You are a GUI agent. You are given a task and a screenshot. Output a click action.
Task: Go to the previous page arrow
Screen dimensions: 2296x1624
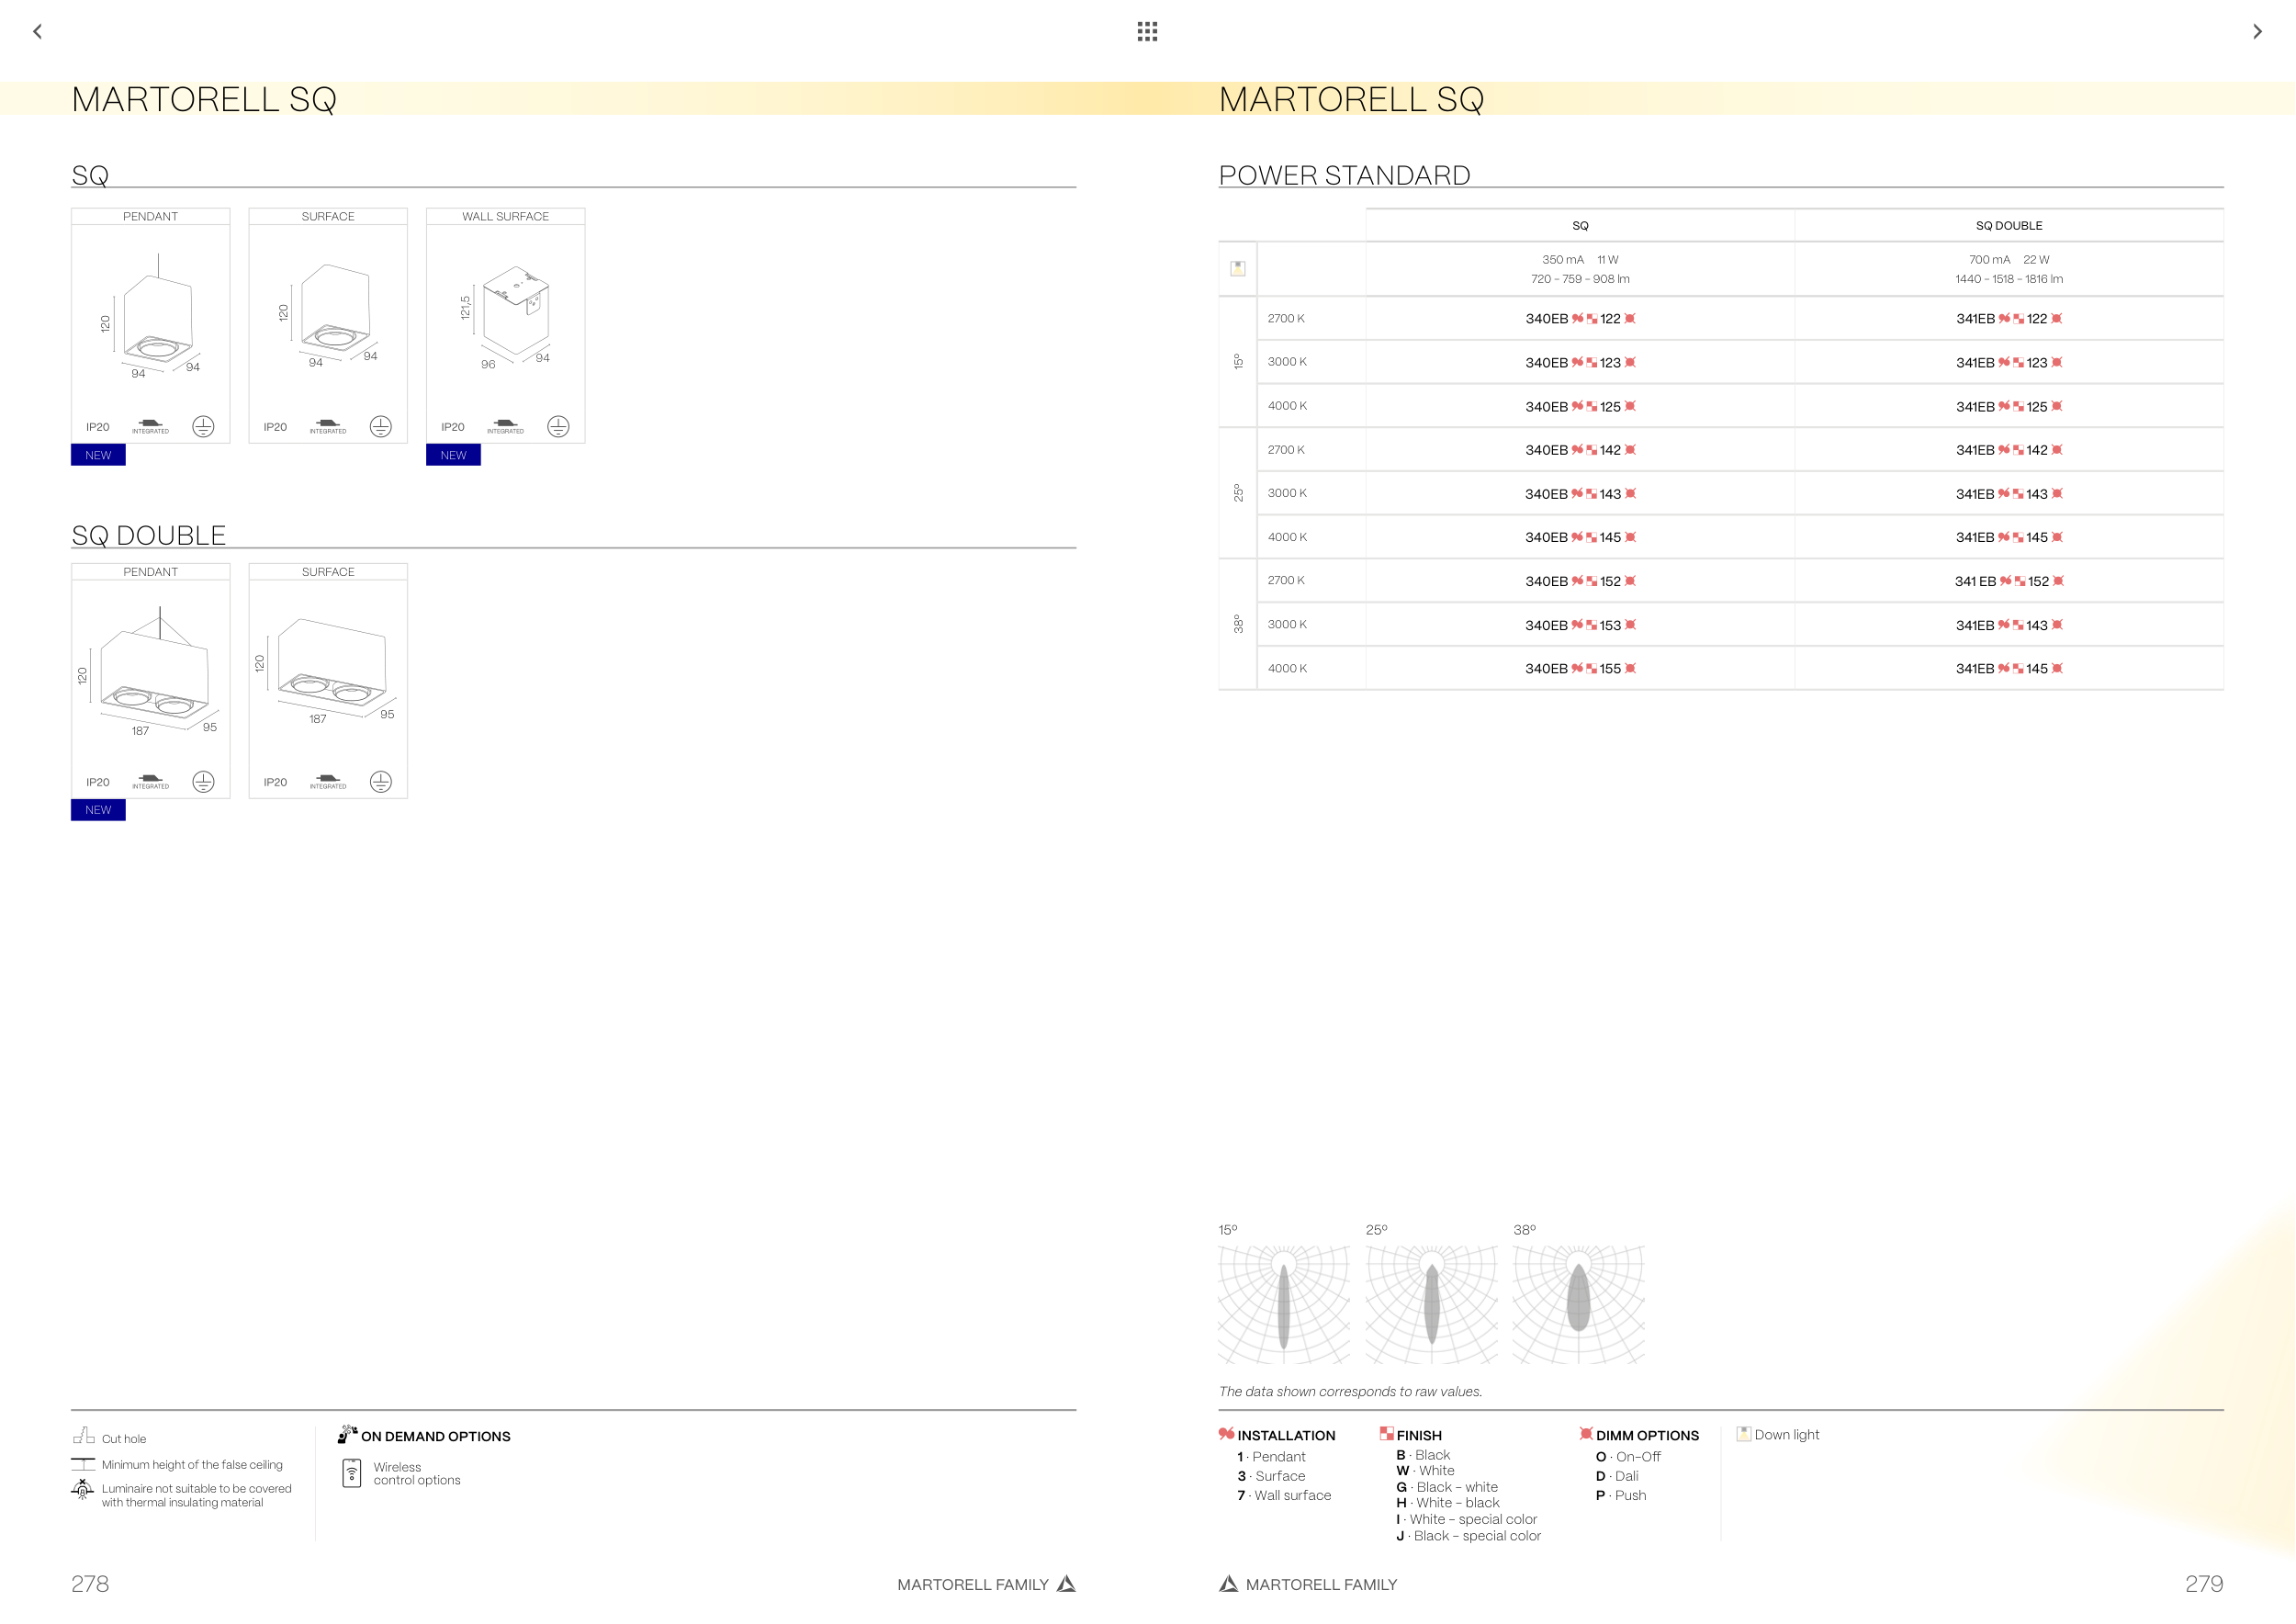point(37,32)
